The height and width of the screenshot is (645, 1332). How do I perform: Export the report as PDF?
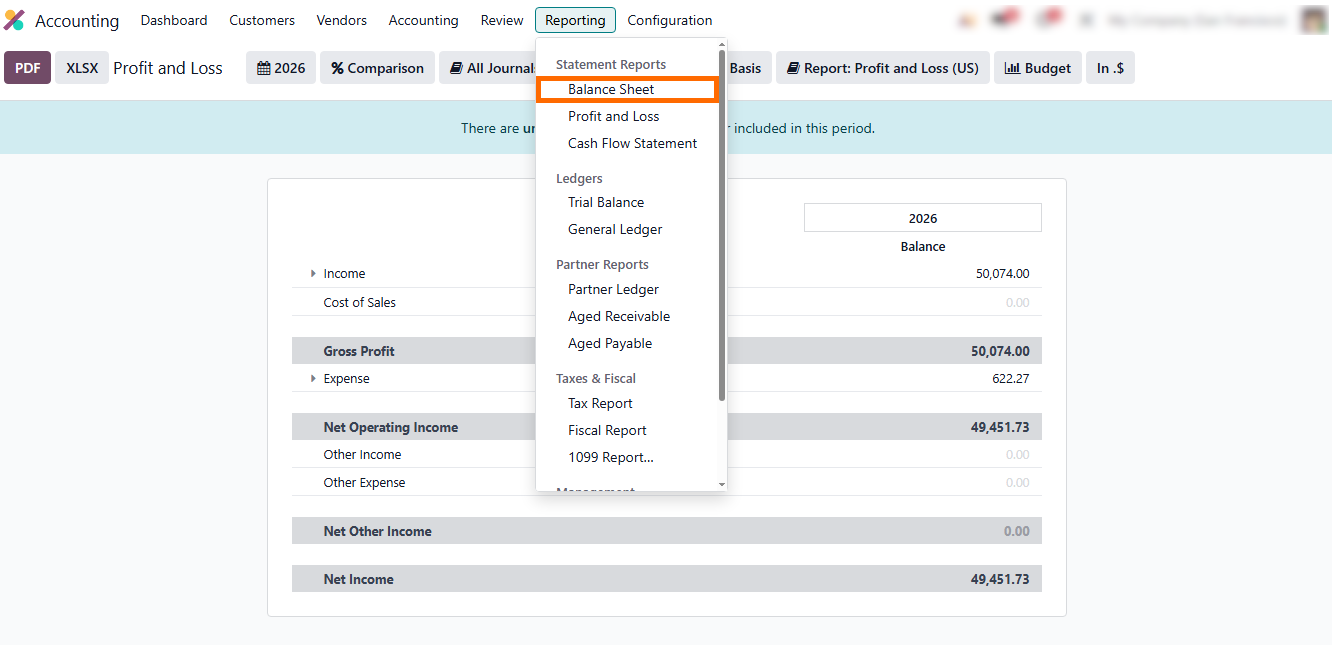(x=27, y=68)
